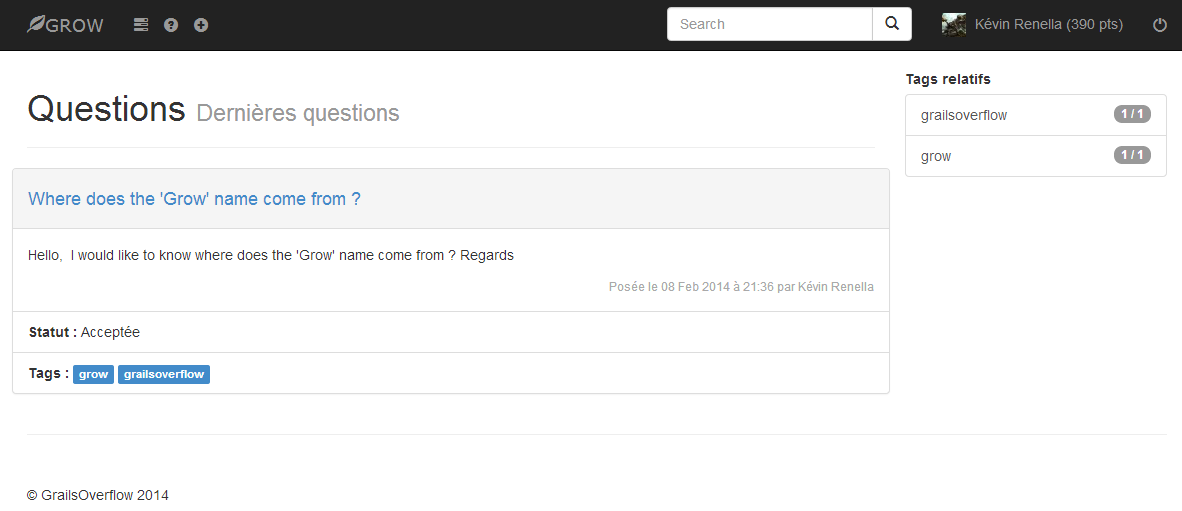Choose grow in Tags relatifs list
This screenshot has height=511, width=1182.
point(1036,156)
